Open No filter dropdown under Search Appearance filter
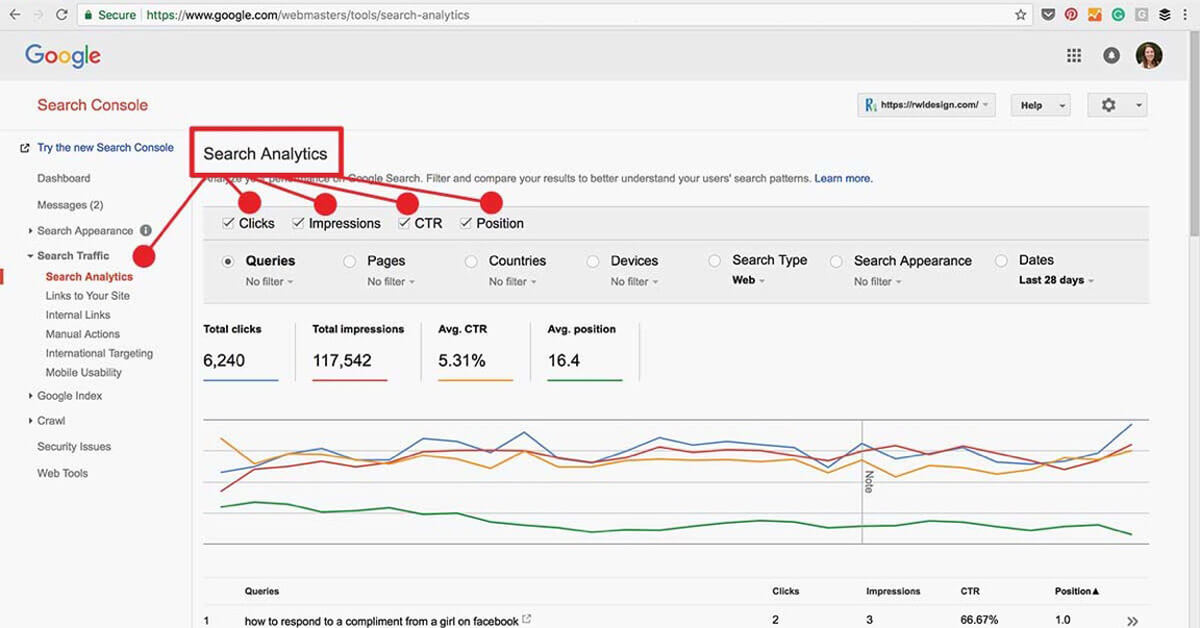 [878, 282]
